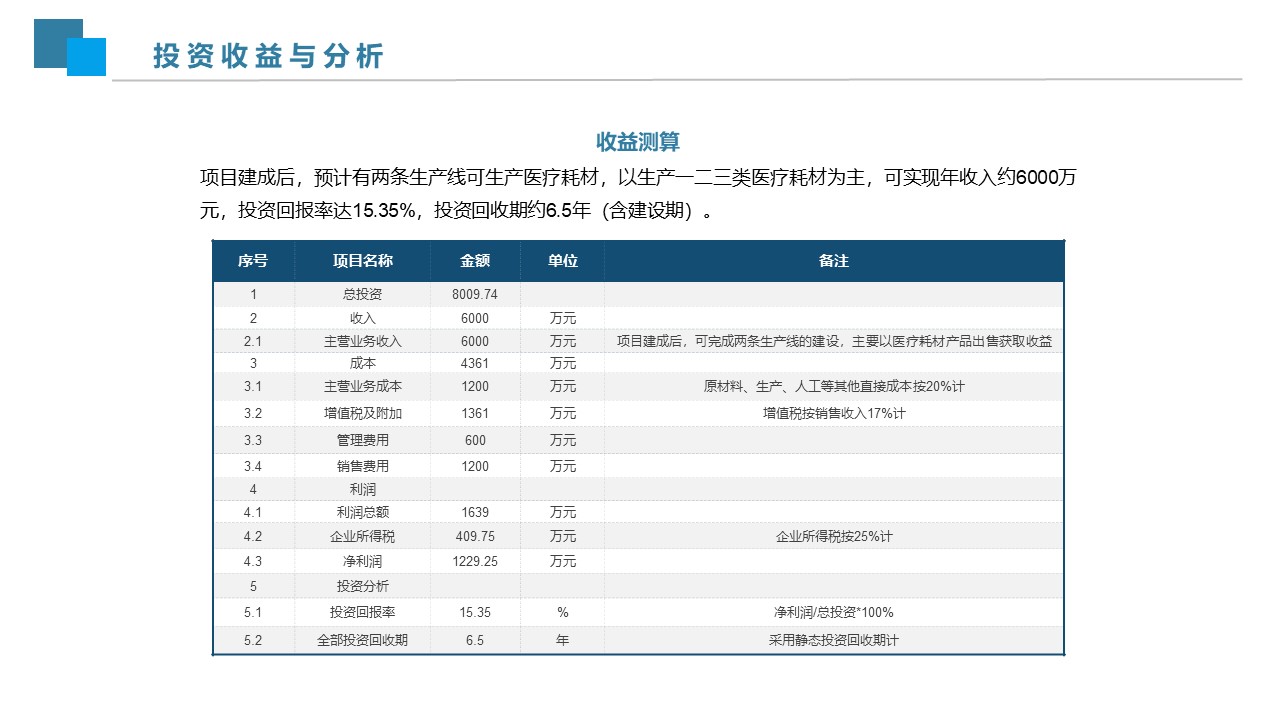Click the 利润总额 cell
Viewport: 1280px width, 720px height.
(363, 512)
